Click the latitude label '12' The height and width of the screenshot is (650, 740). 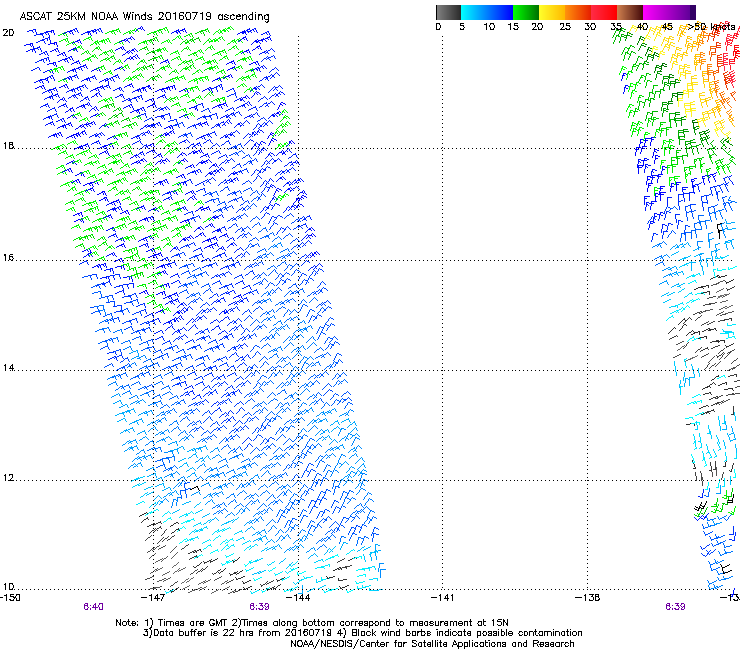(8, 478)
